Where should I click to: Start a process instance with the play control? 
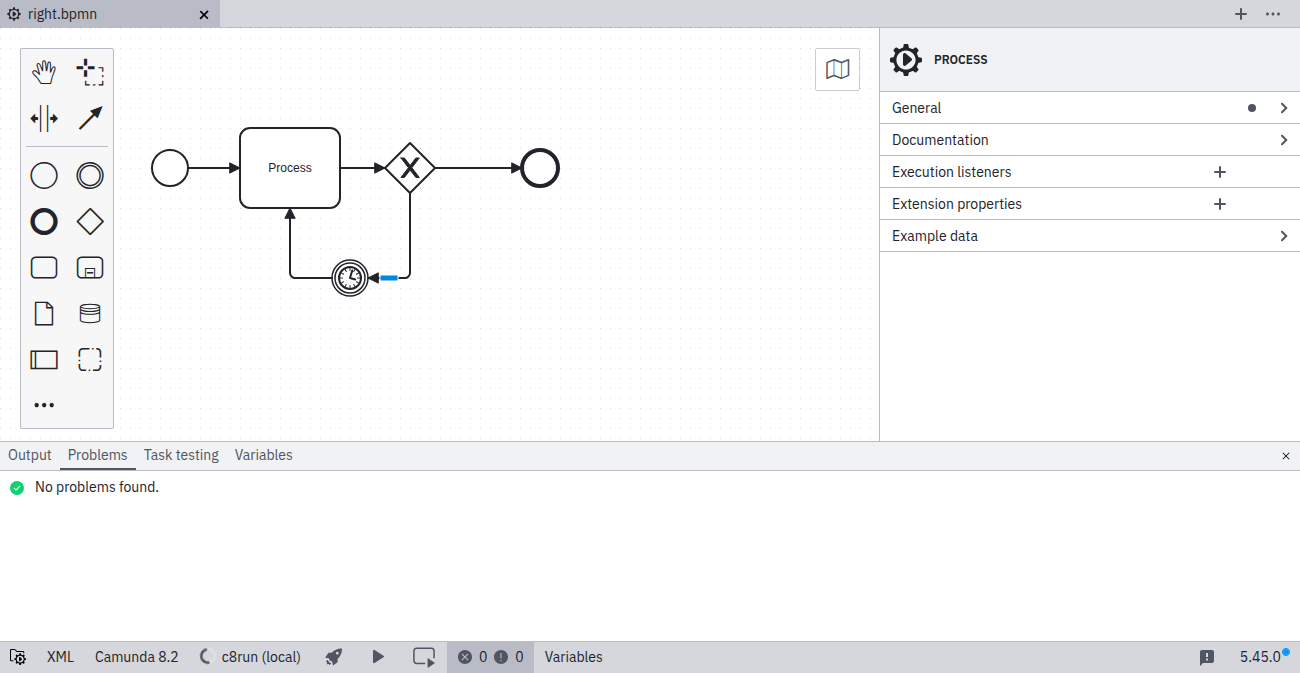click(378, 657)
